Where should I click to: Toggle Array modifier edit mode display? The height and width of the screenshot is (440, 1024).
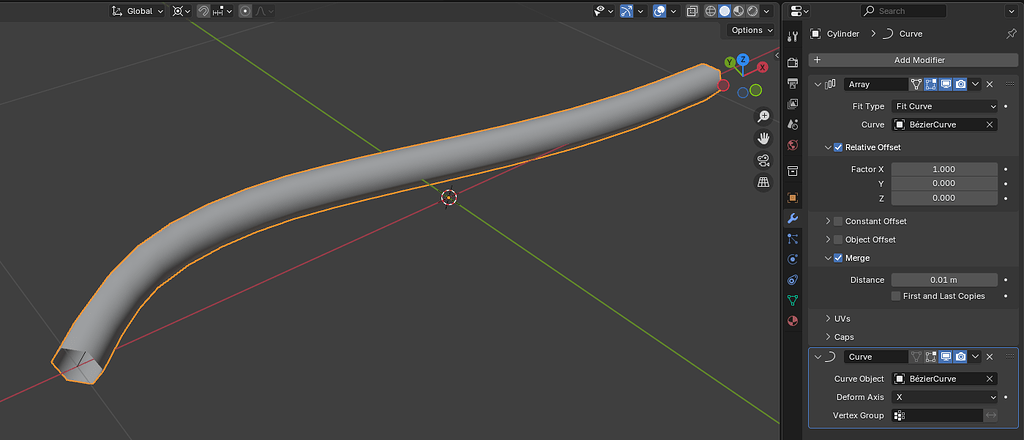pos(931,84)
